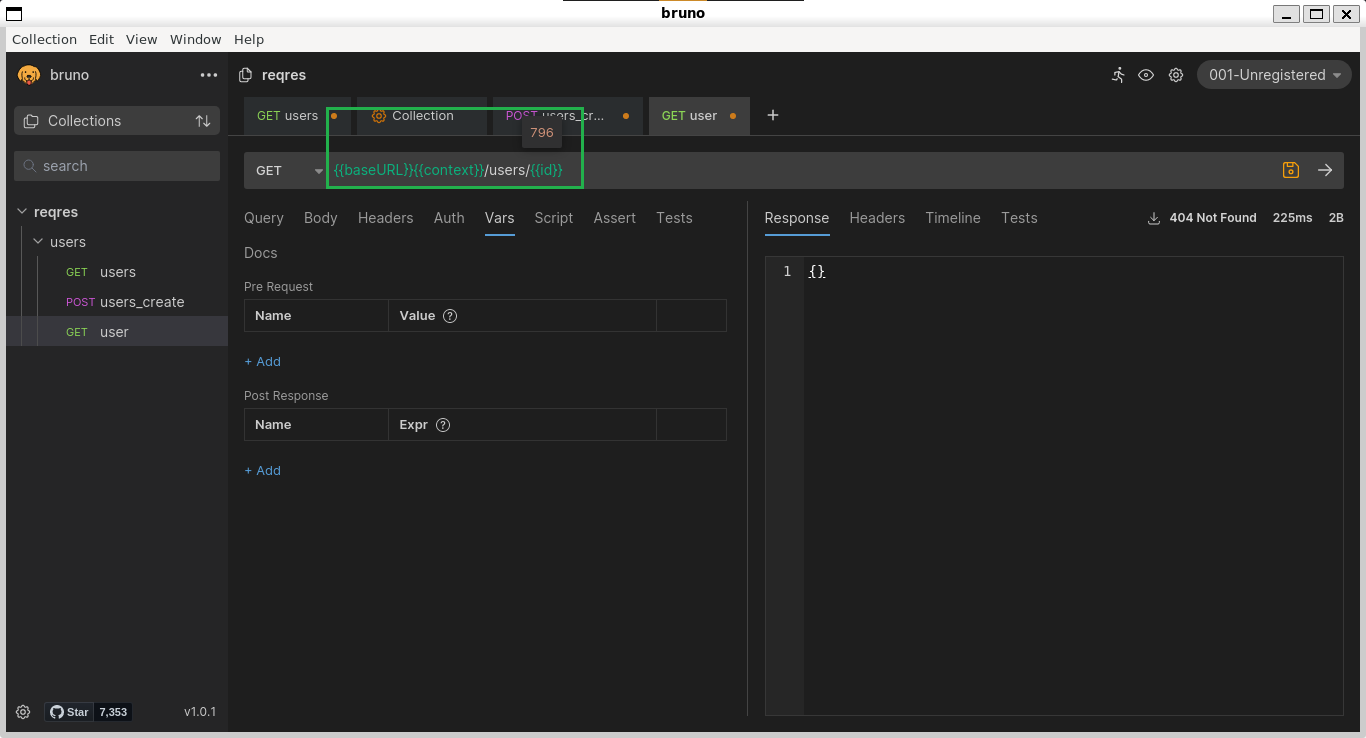Screen dimensions: 1366x738
Task: Open the 001-Unregistered environment dropdown
Action: (1272, 74)
